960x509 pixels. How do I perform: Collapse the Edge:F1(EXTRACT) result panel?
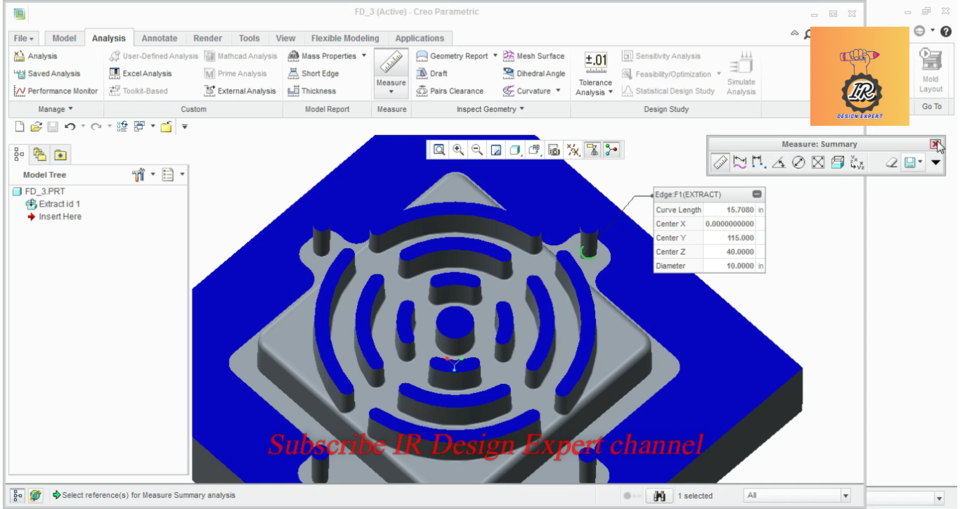click(757, 194)
